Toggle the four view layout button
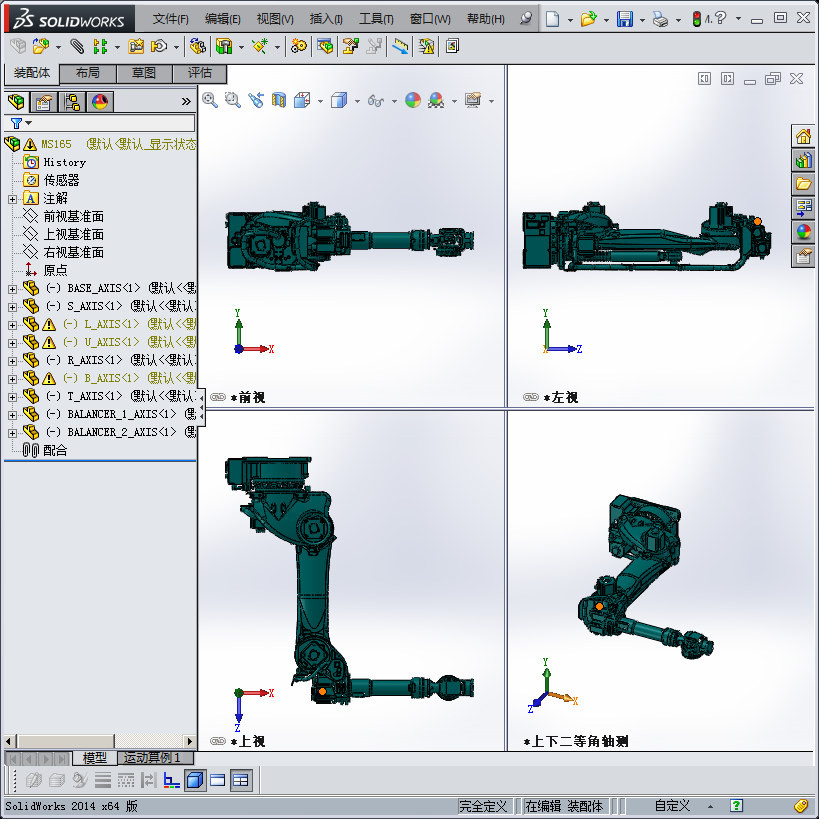This screenshot has height=819, width=819. pos(241,780)
